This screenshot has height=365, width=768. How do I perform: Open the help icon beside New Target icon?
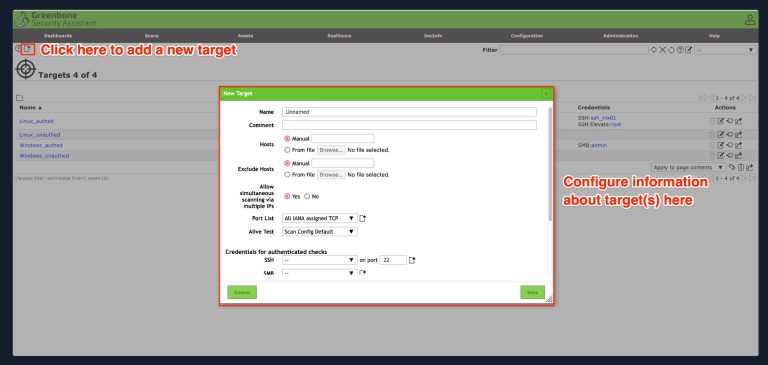pyautogui.click(x=19, y=49)
